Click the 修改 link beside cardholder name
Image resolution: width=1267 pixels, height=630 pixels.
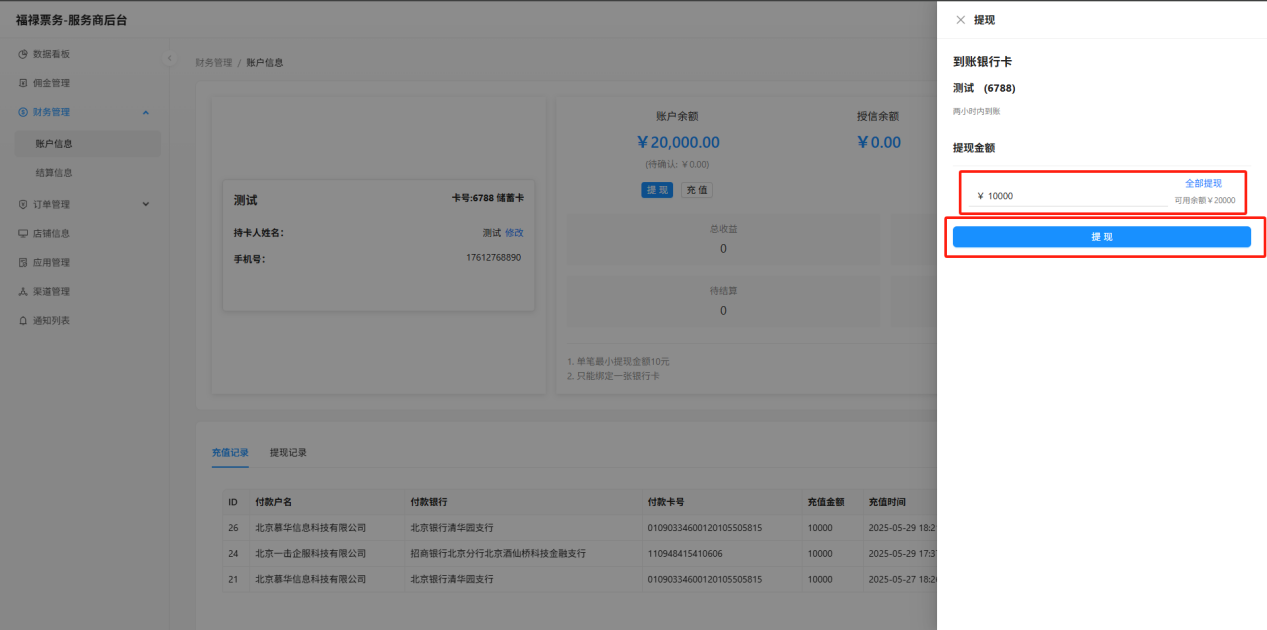514,233
